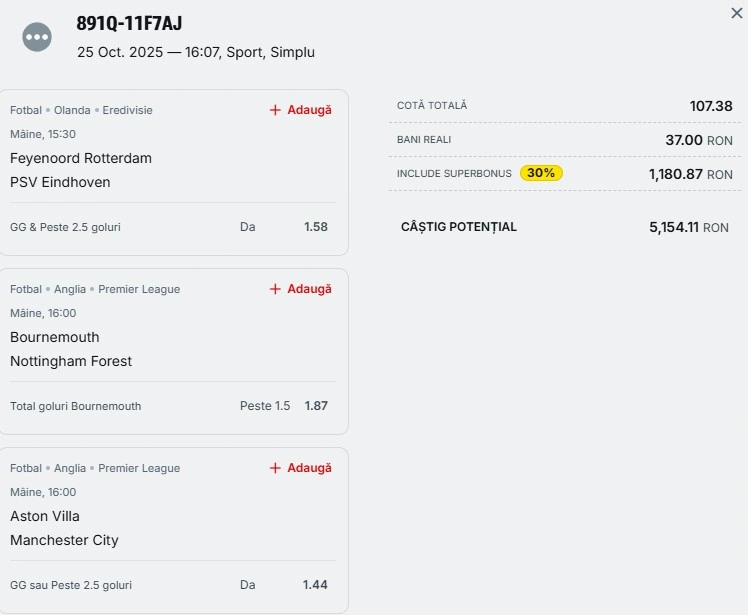Image resolution: width=748 pixels, height=615 pixels.
Task: Select the ticket code 891Q-11F7AJ
Action: (129, 24)
